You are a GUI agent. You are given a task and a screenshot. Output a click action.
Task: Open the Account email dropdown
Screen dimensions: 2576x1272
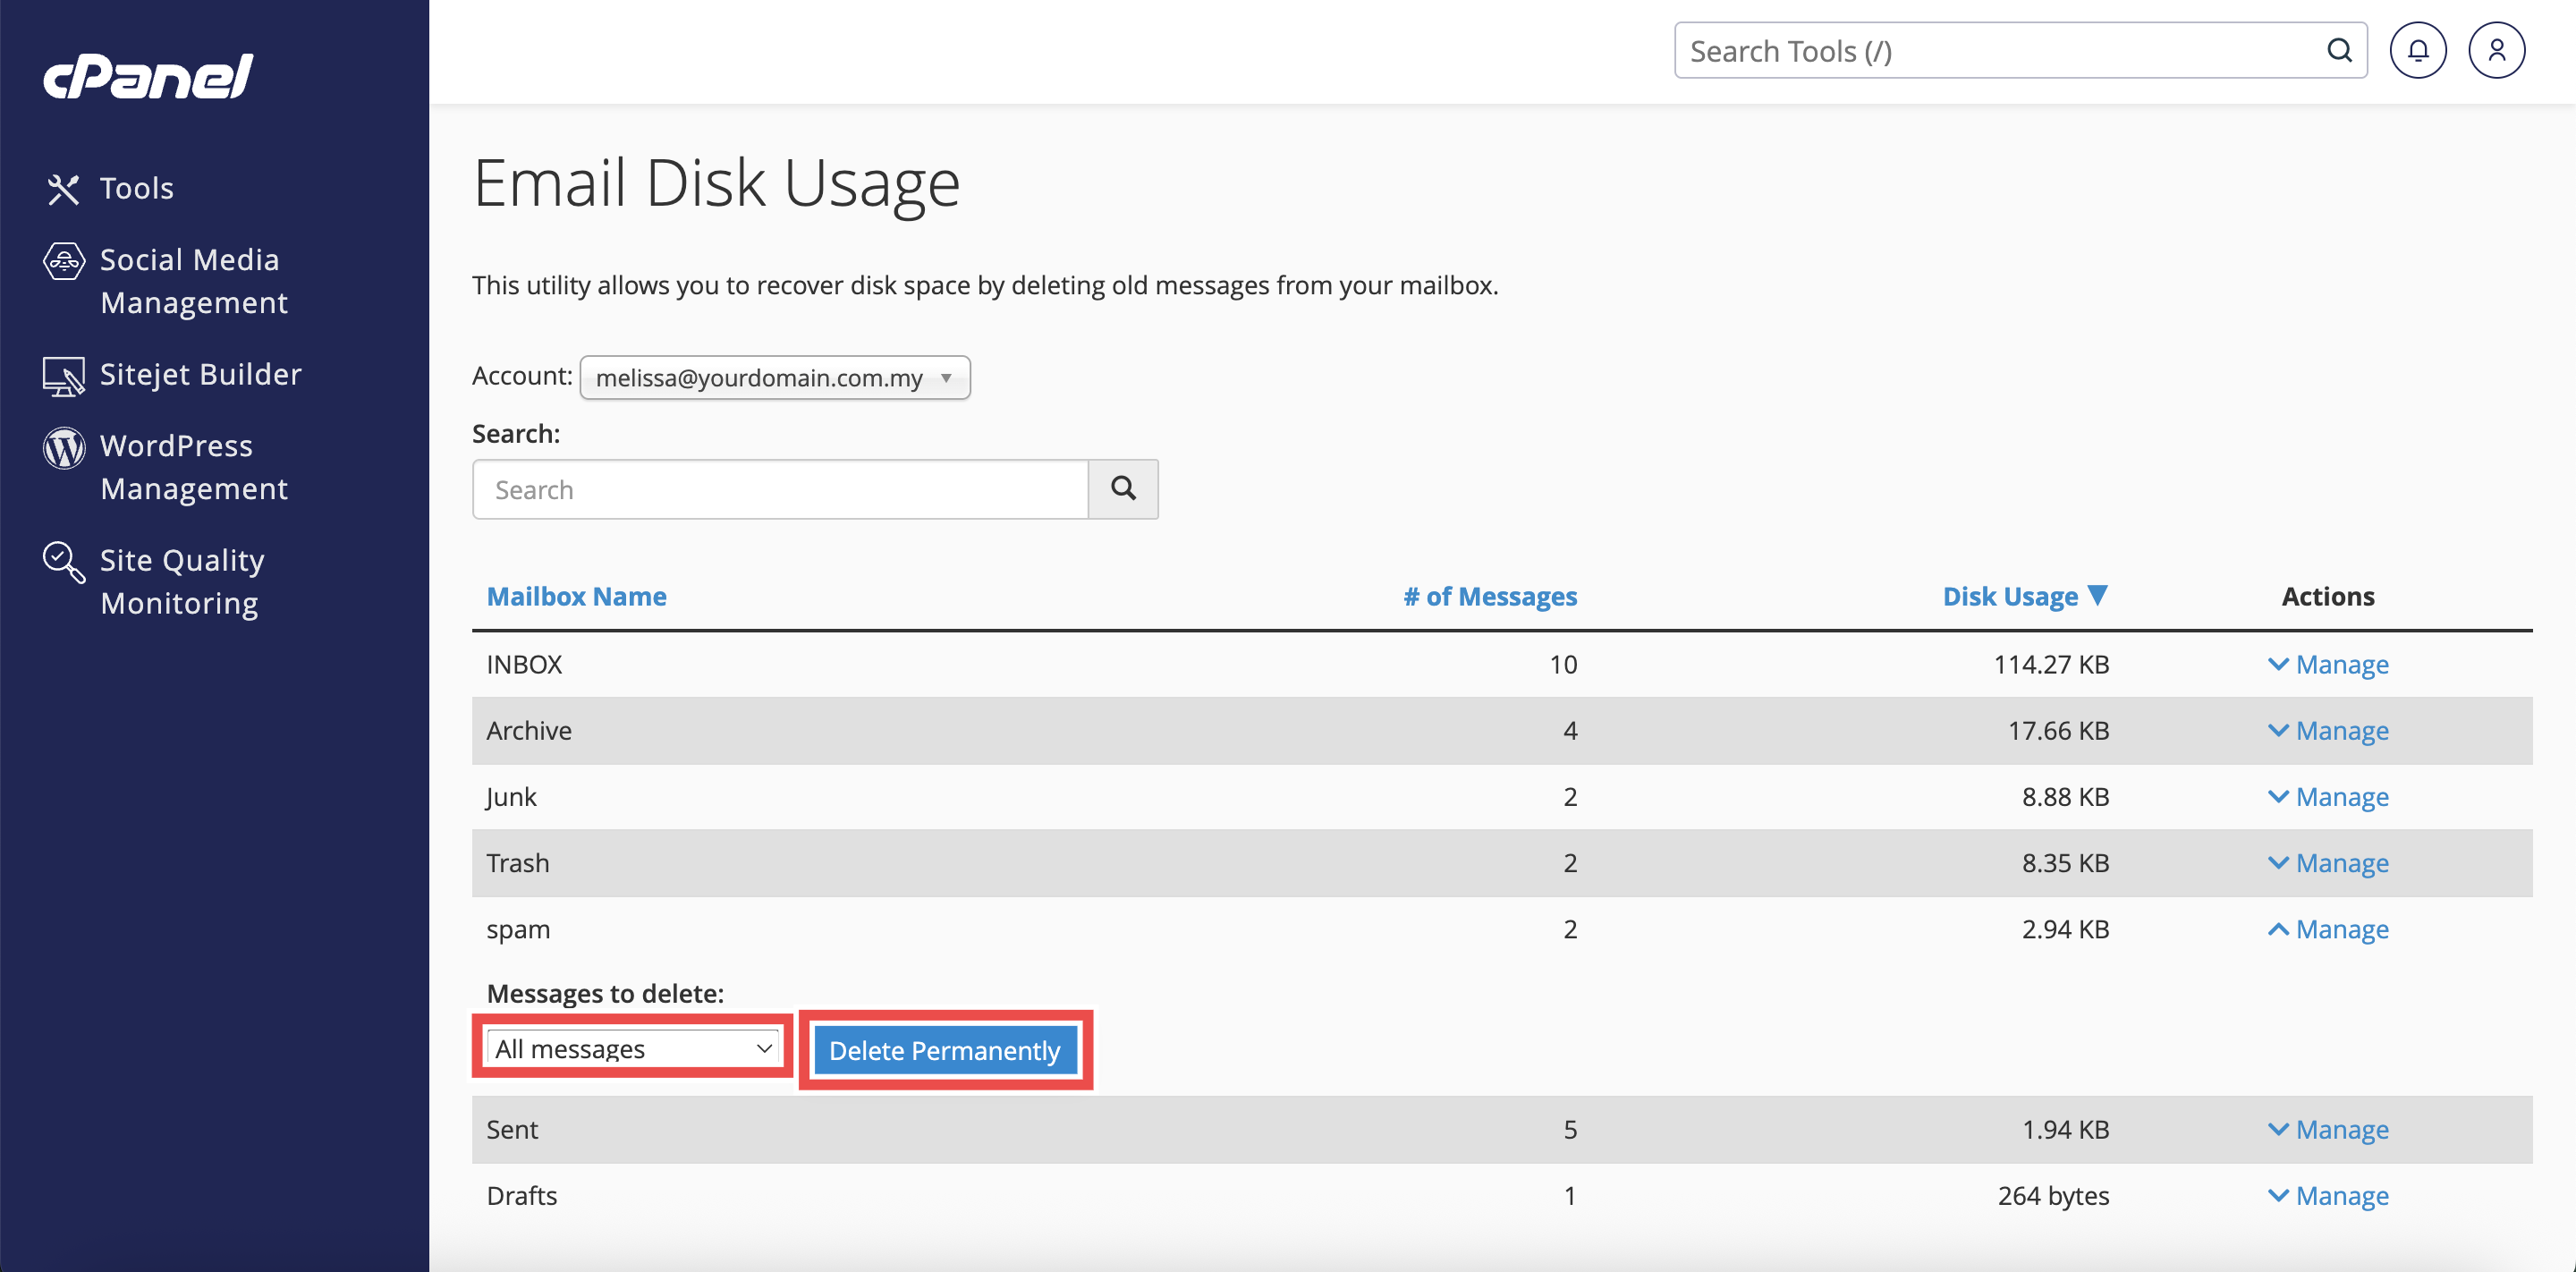774,378
